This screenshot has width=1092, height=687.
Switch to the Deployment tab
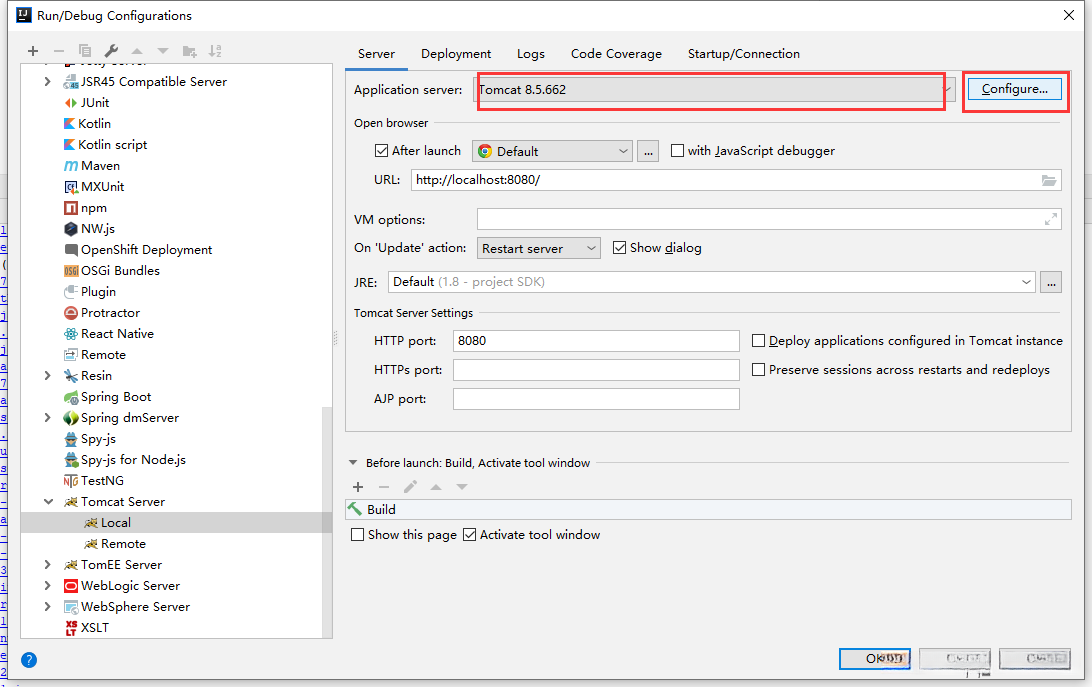click(456, 54)
